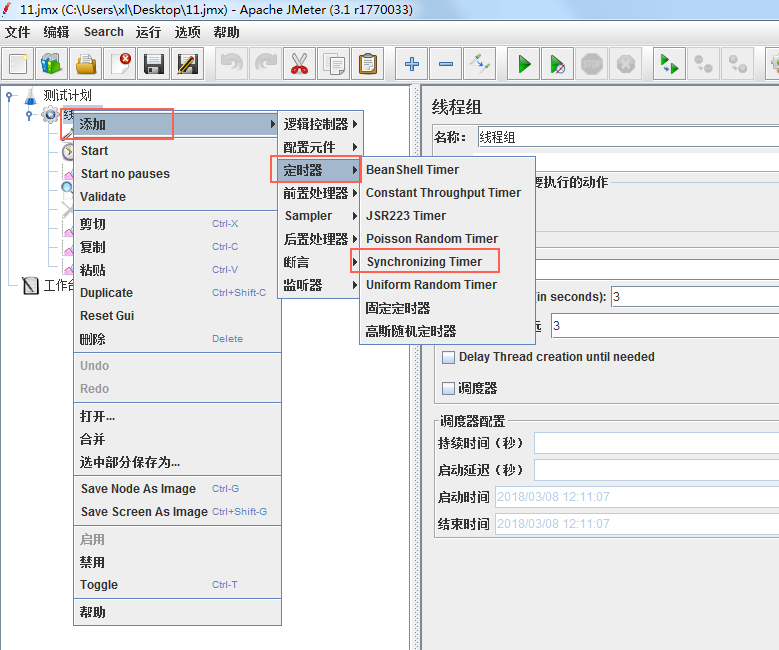Click Start in context menu
The height and width of the screenshot is (650, 779).
(x=177, y=151)
